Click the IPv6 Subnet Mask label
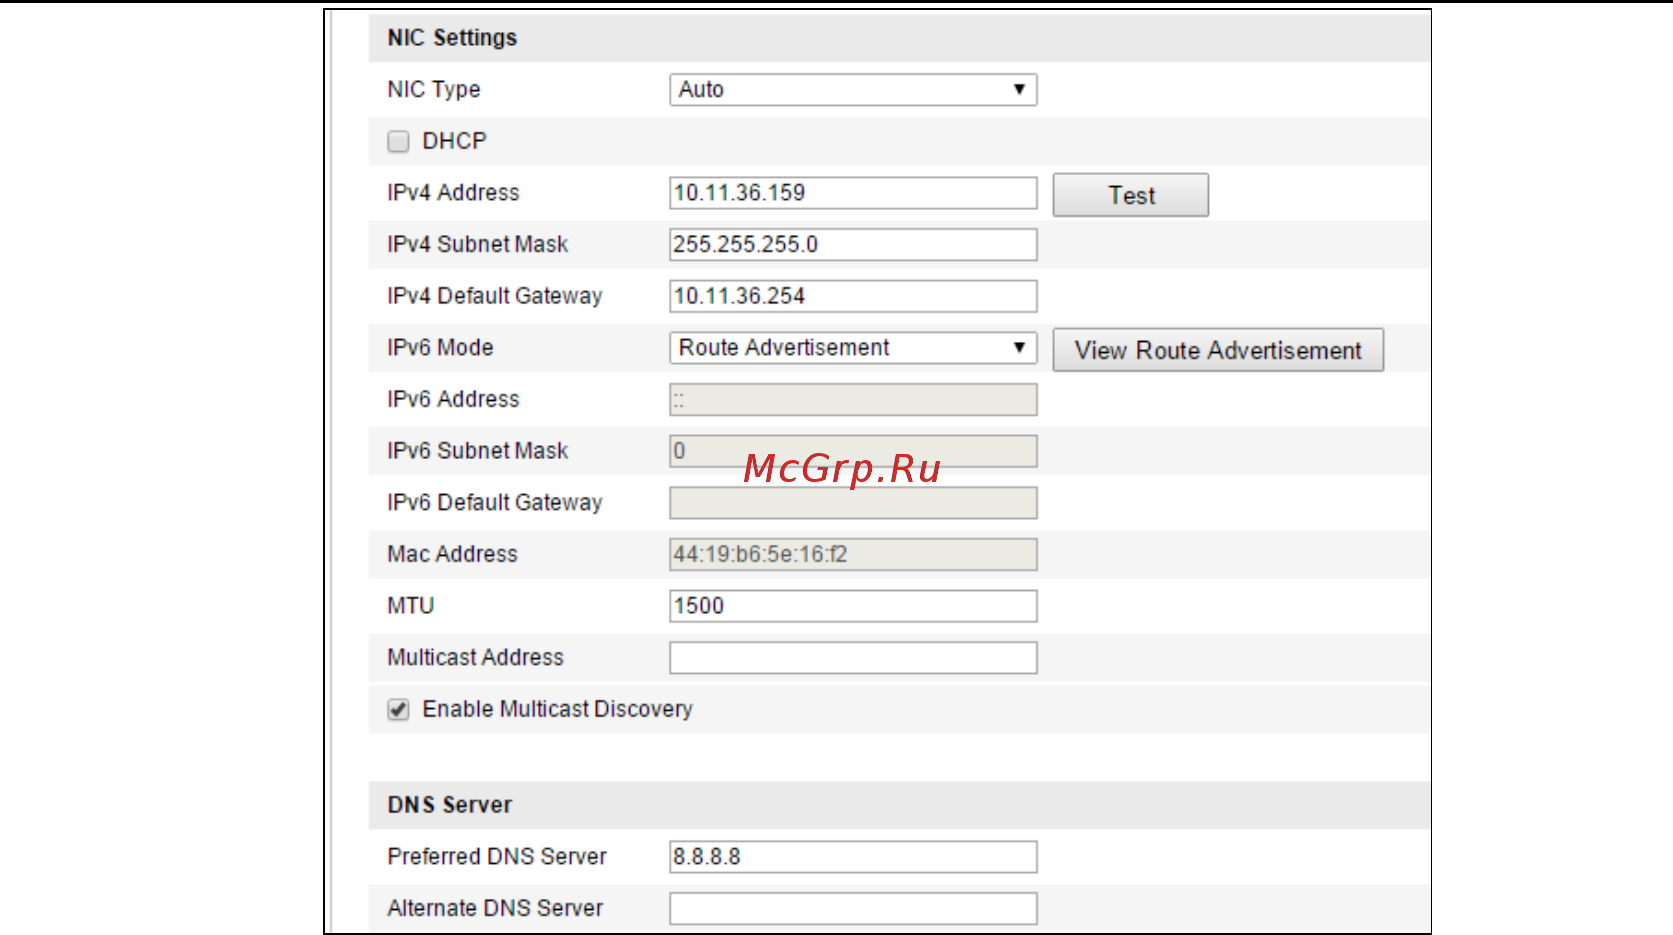This screenshot has height=935, width=1673. (477, 451)
